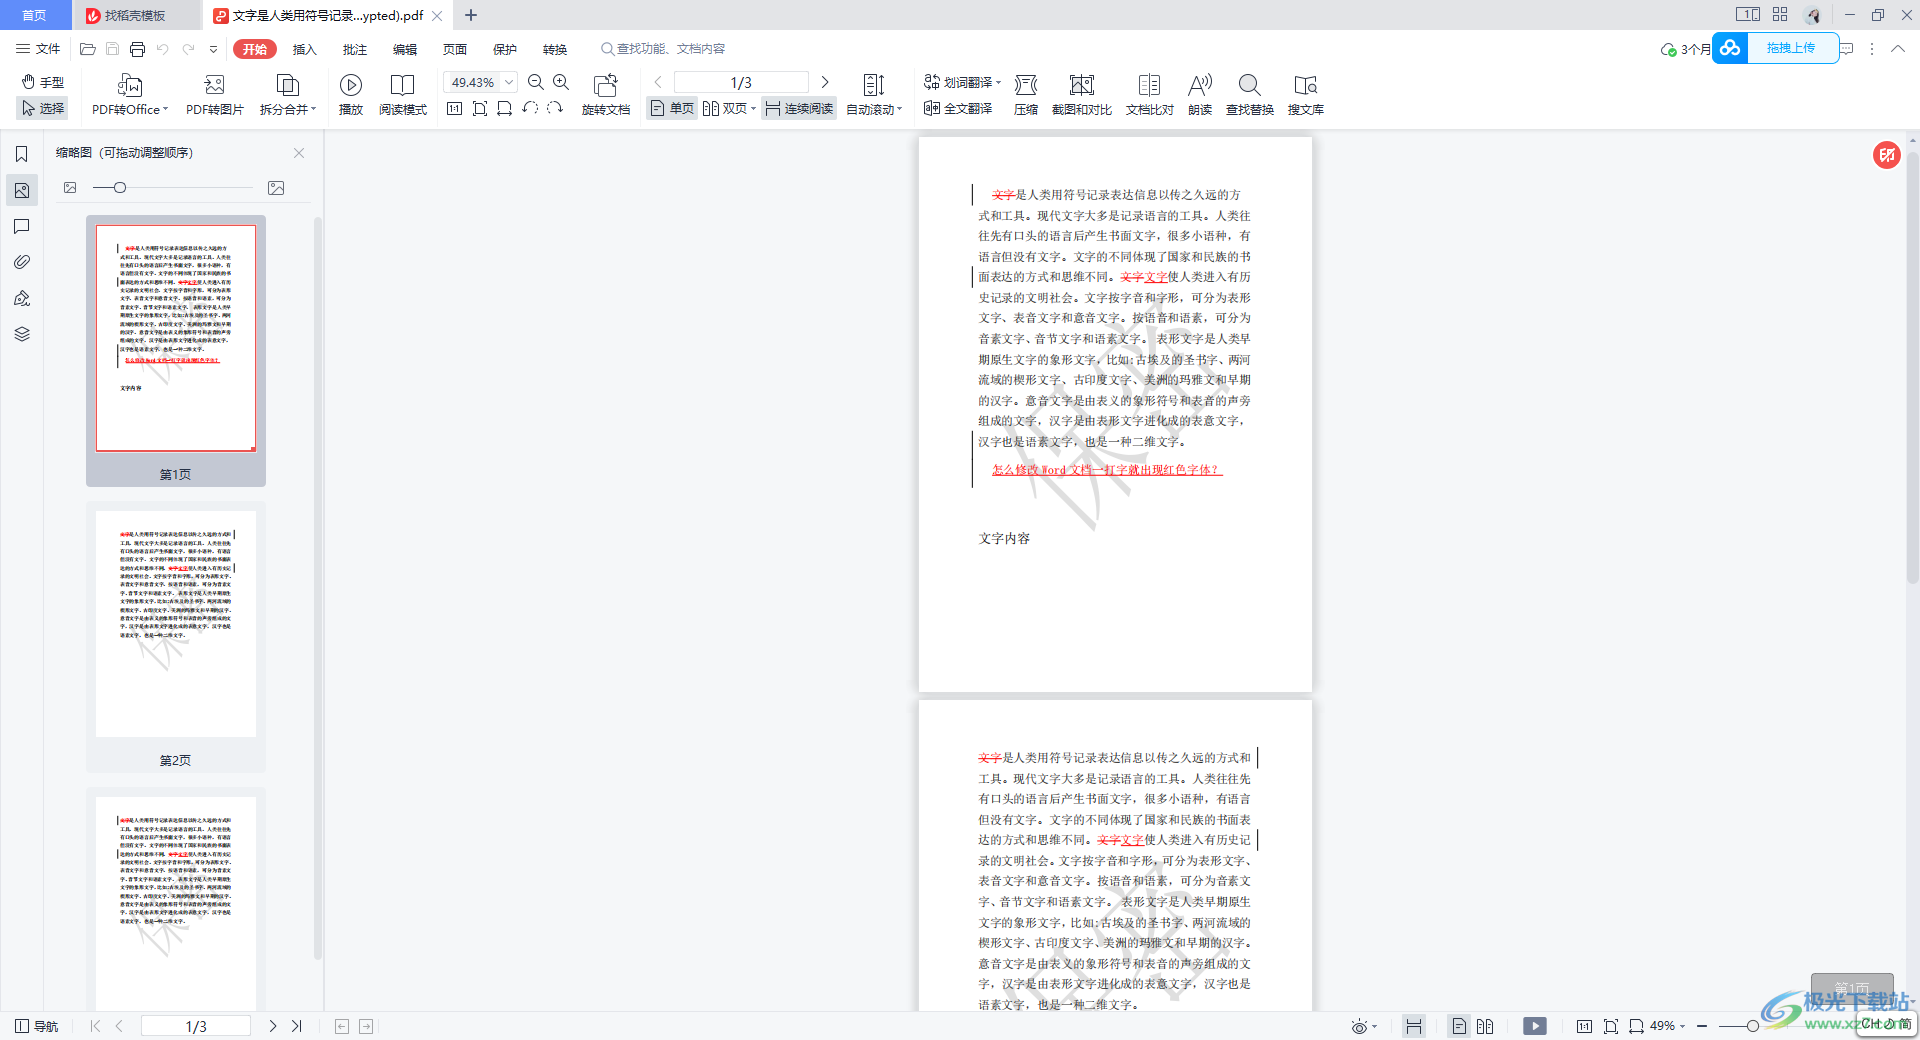The image size is (1920, 1040).
Task: Rotate page clockwise icon
Action: coord(555,108)
